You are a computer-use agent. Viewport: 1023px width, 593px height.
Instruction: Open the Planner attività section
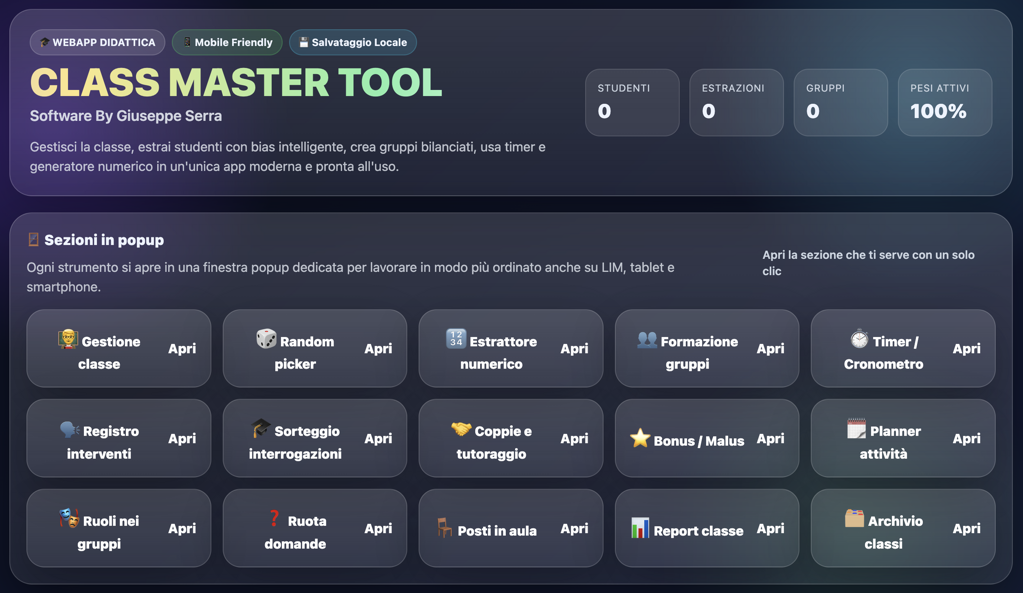[x=903, y=438]
